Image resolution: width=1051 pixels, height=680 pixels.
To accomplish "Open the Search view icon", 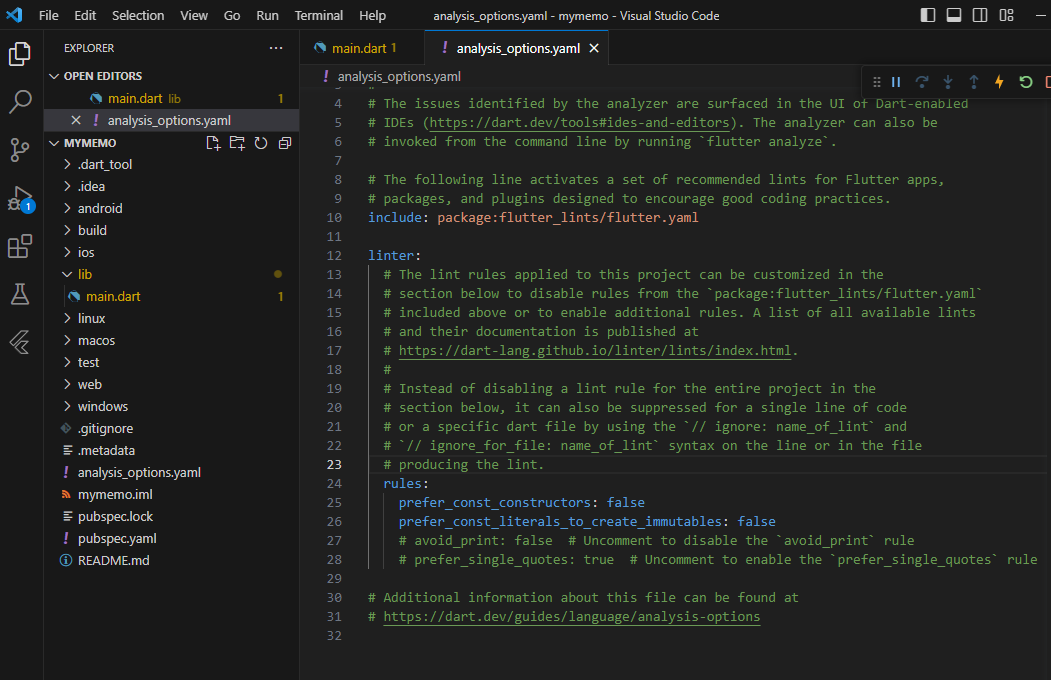I will [x=19, y=102].
